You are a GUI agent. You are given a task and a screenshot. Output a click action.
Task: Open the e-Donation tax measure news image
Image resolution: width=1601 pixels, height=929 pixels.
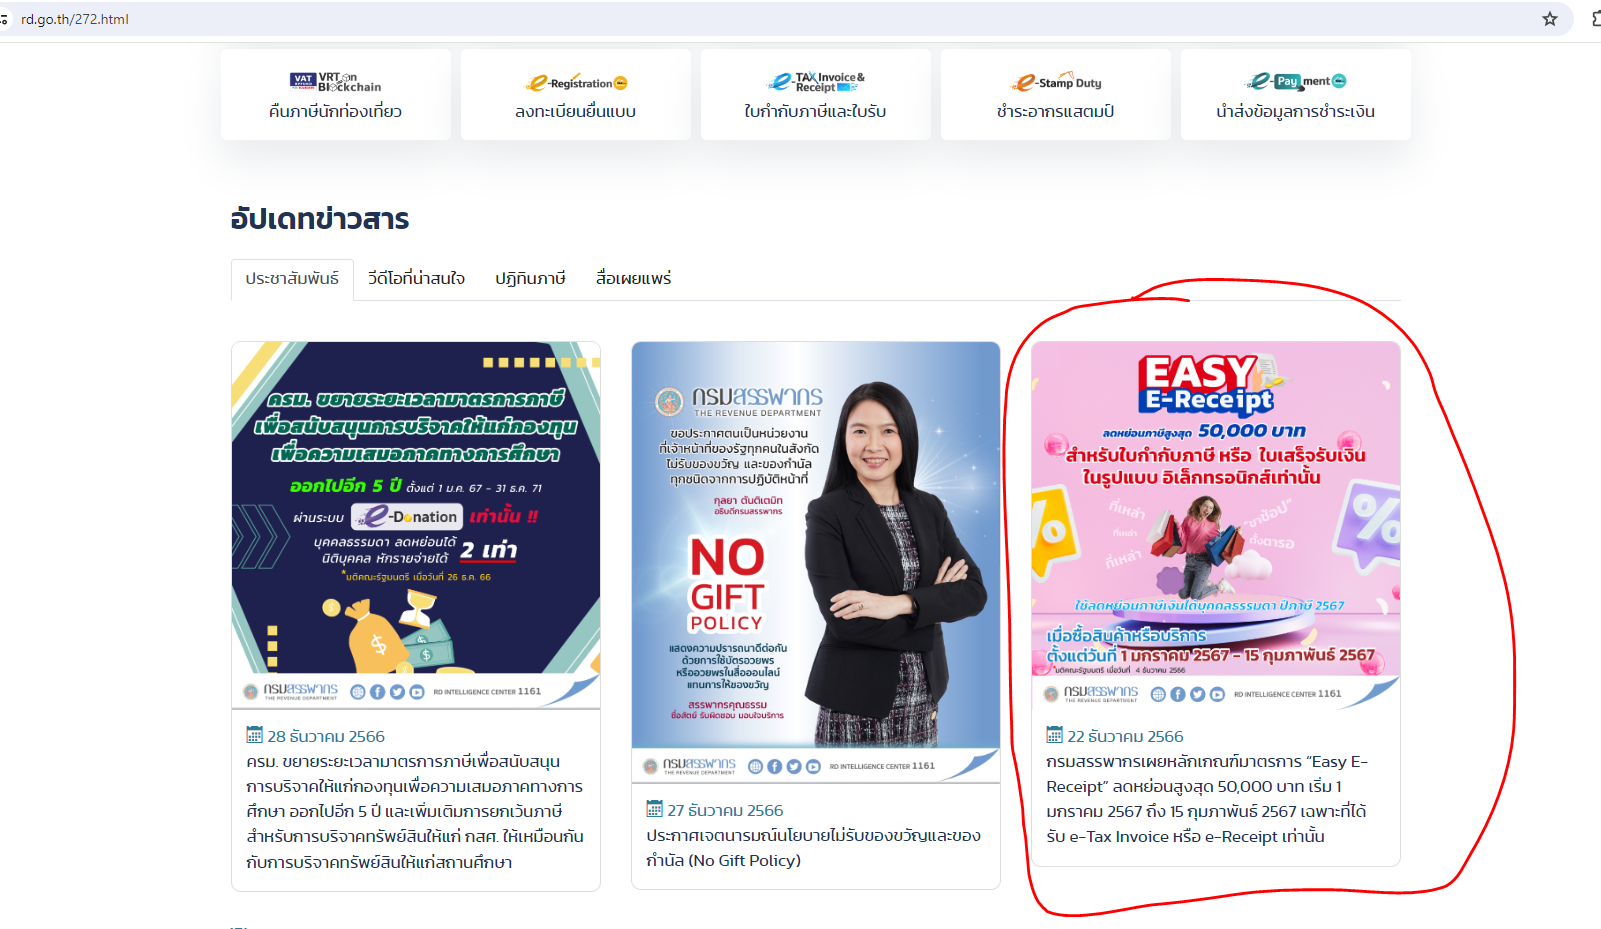click(416, 525)
